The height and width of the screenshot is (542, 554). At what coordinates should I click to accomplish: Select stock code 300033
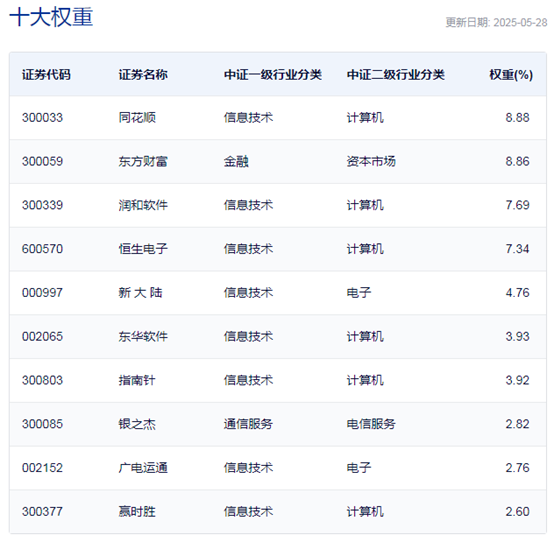[x=42, y=118]
